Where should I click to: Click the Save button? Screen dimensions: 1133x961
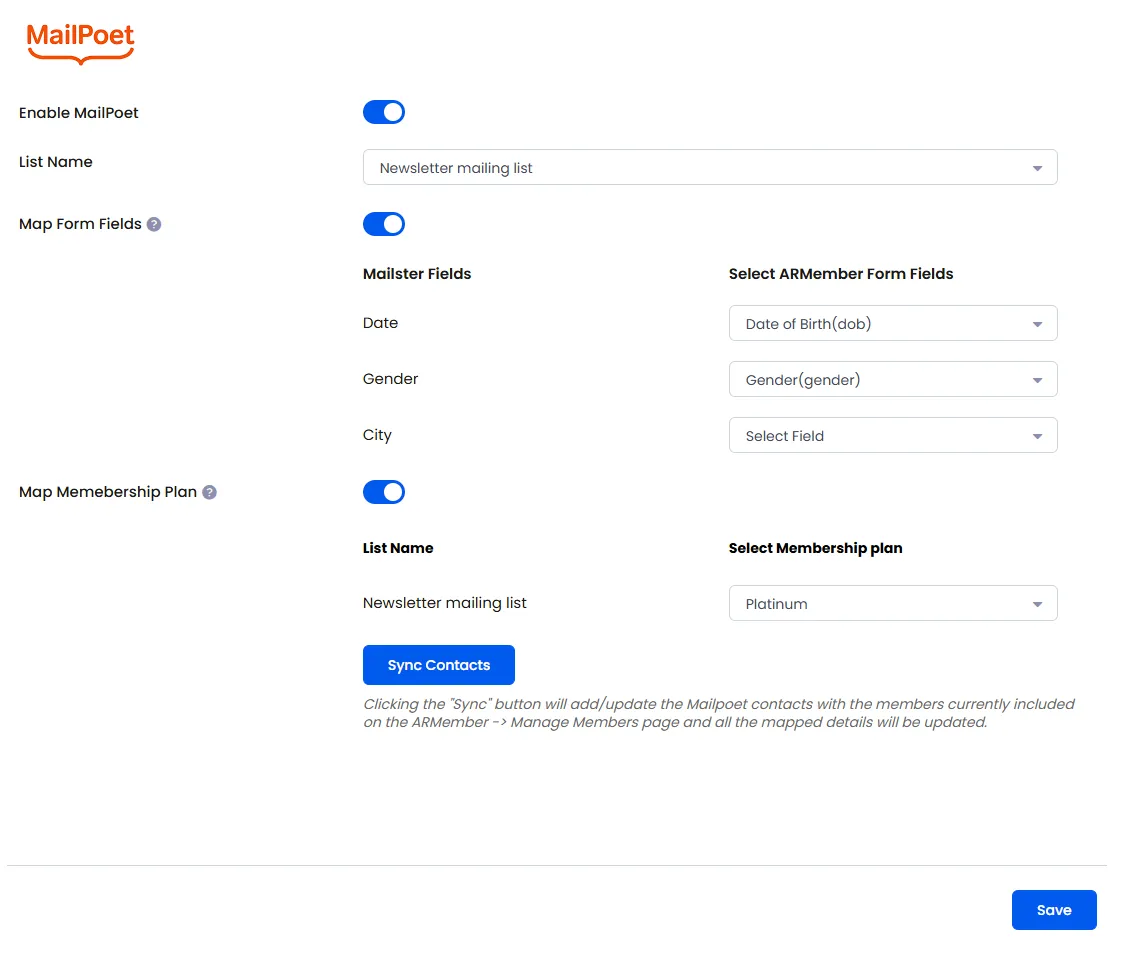tap(1054, 911)
